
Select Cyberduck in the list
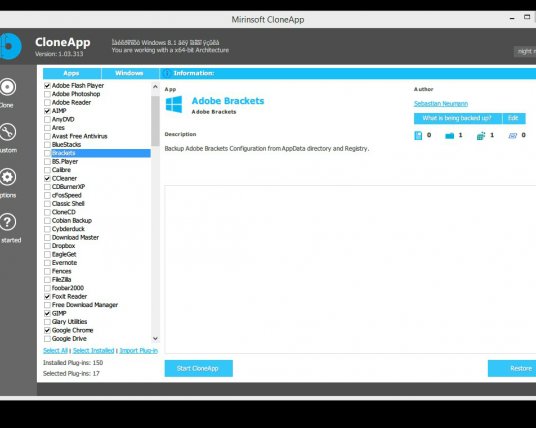tap(68, 229)
